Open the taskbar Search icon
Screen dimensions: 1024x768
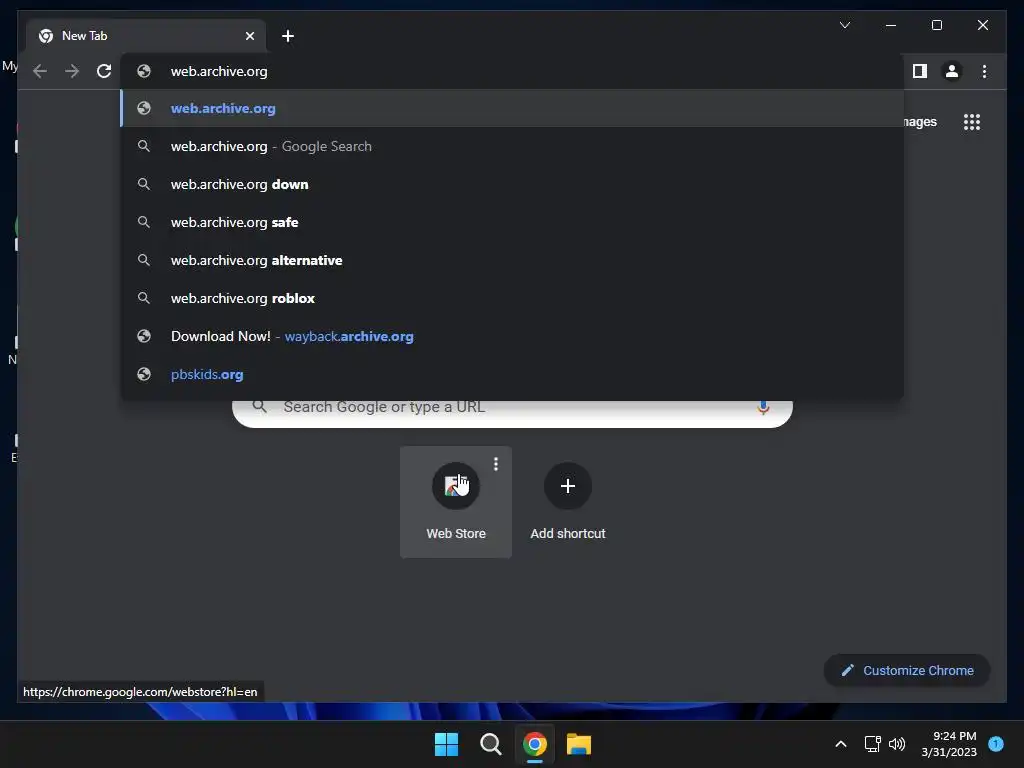pos(490,744)
